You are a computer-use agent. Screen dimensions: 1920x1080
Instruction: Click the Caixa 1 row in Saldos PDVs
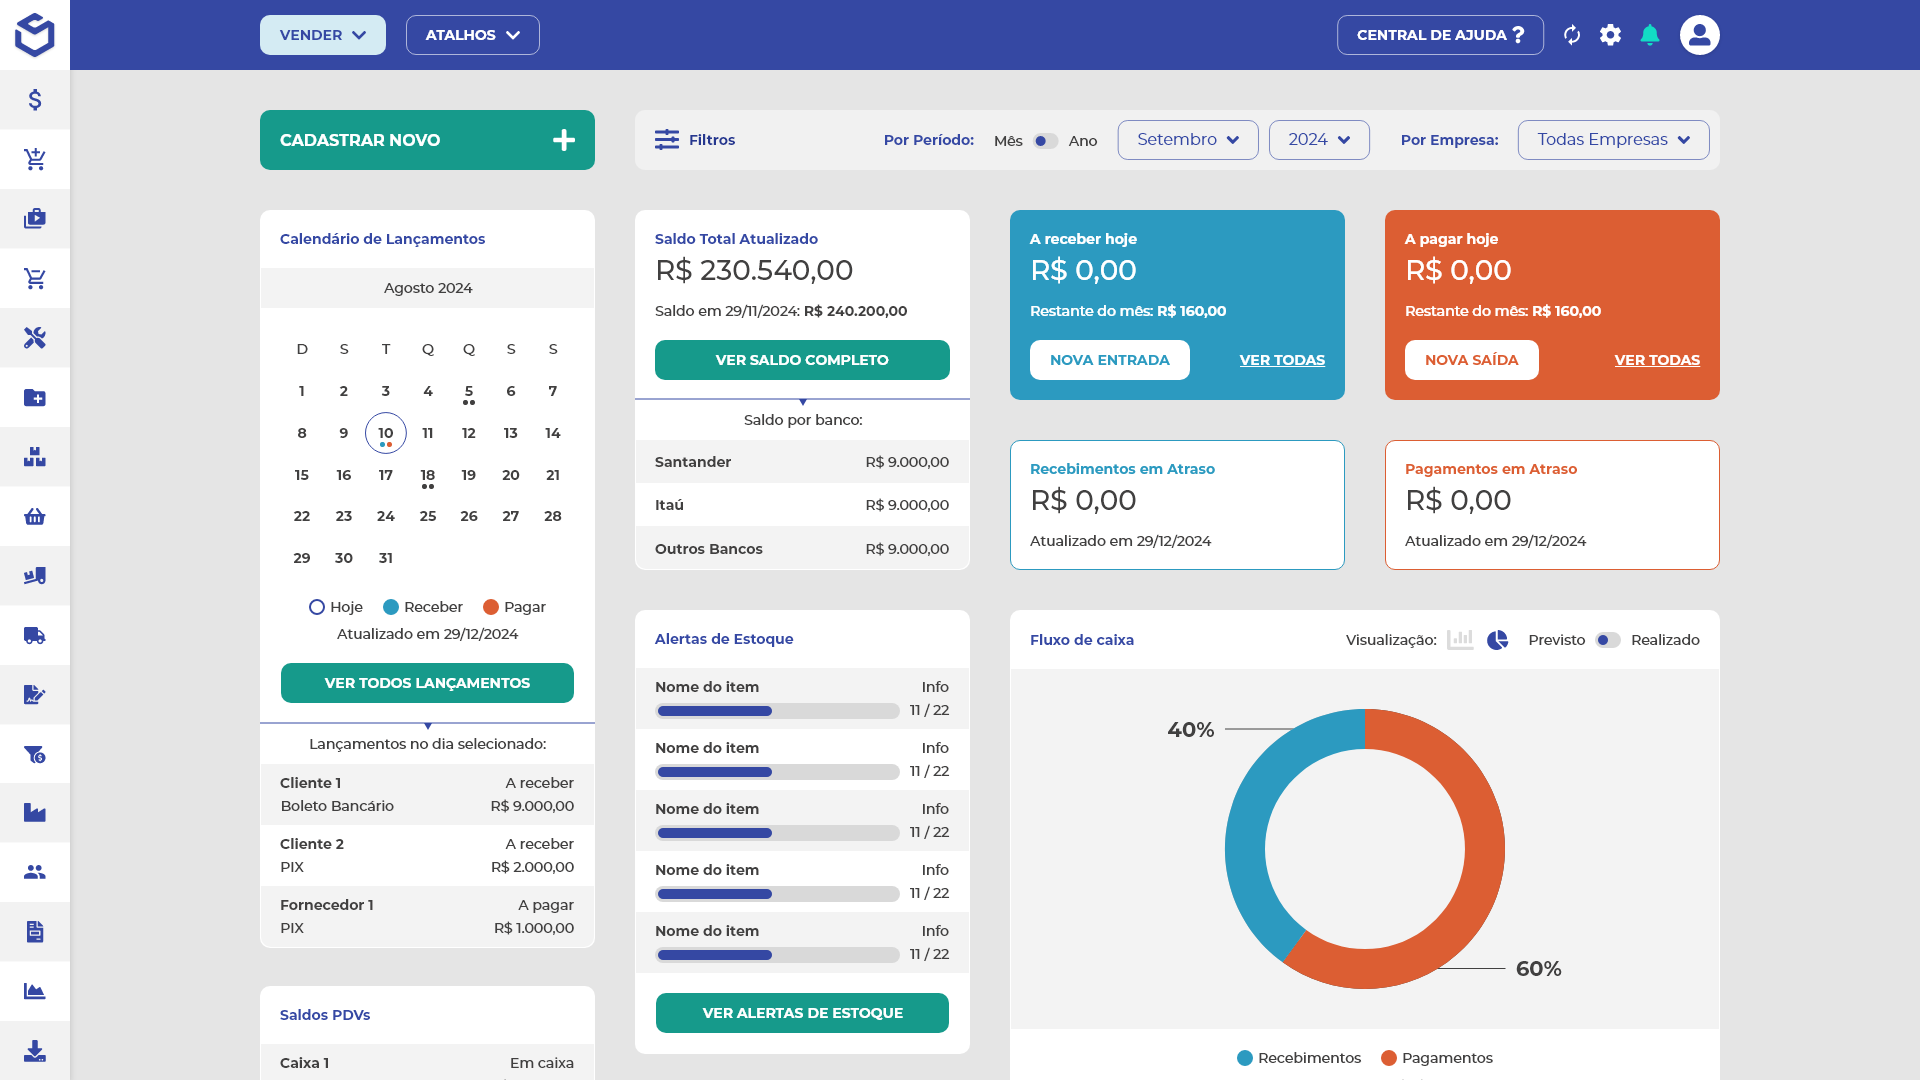pyautogui.click(x=427, y=1063)
